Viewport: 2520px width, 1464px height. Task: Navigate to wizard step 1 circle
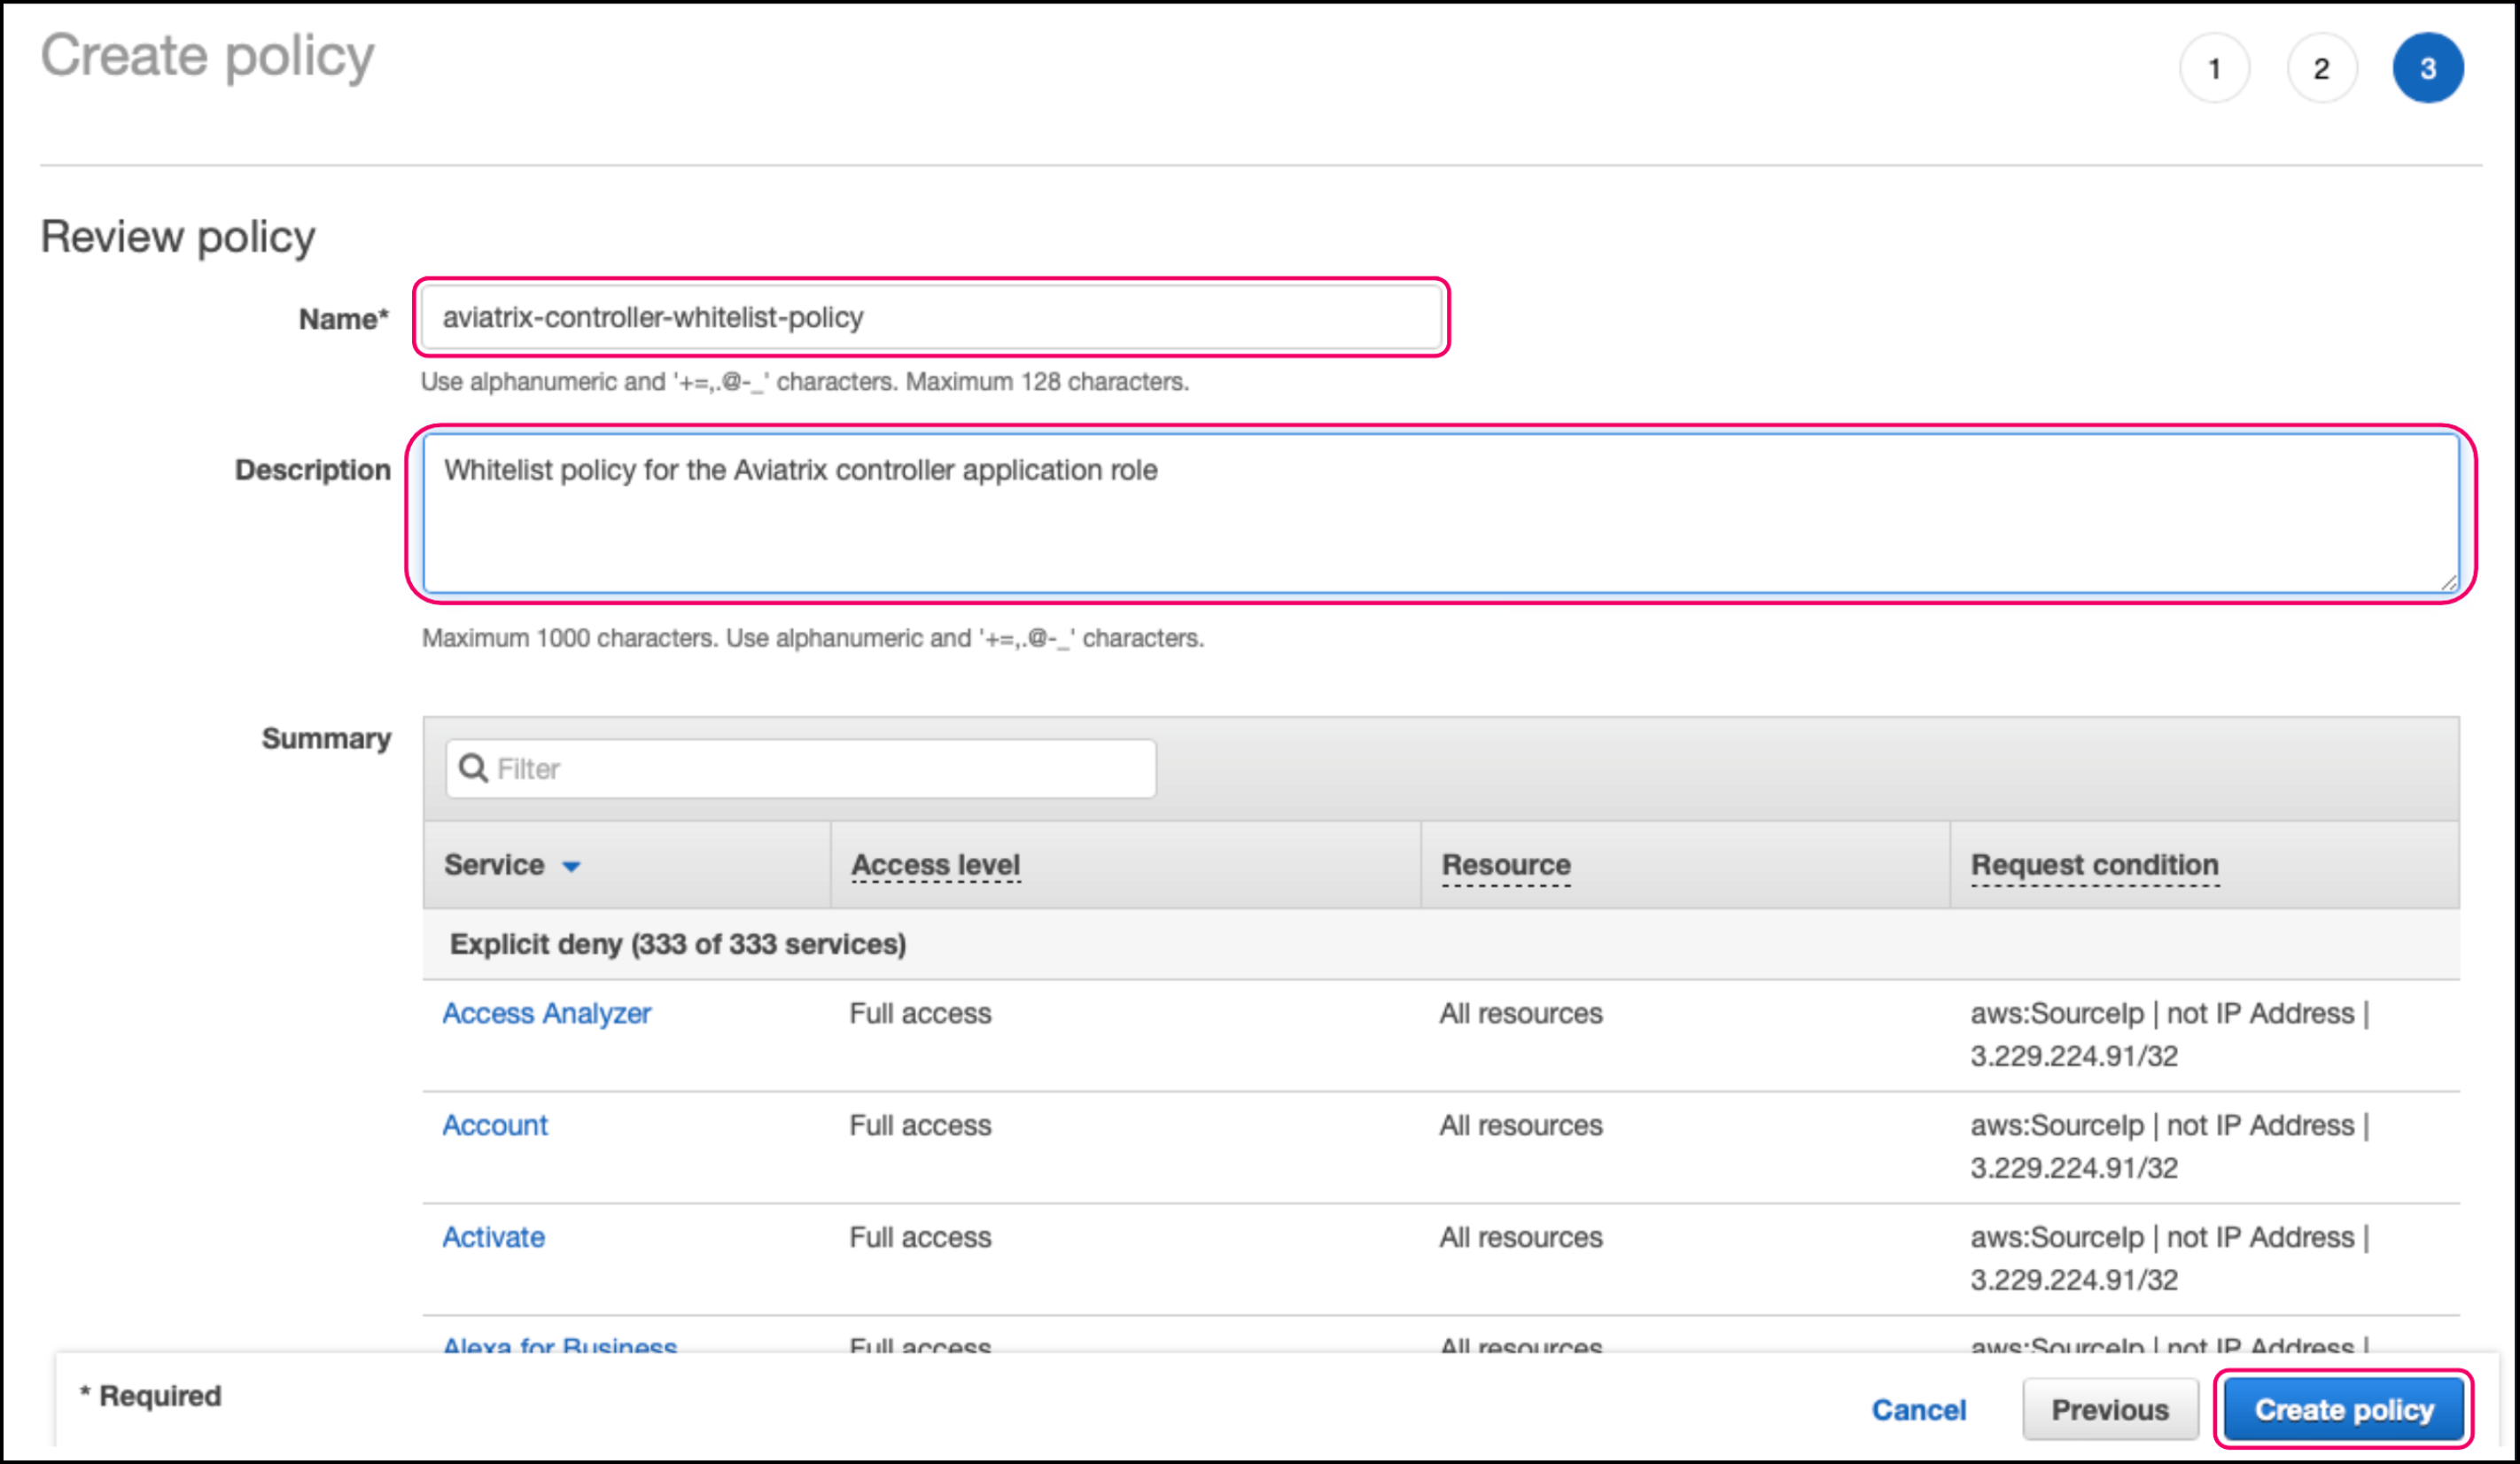pyautogui.click(x=2215, y=67)
